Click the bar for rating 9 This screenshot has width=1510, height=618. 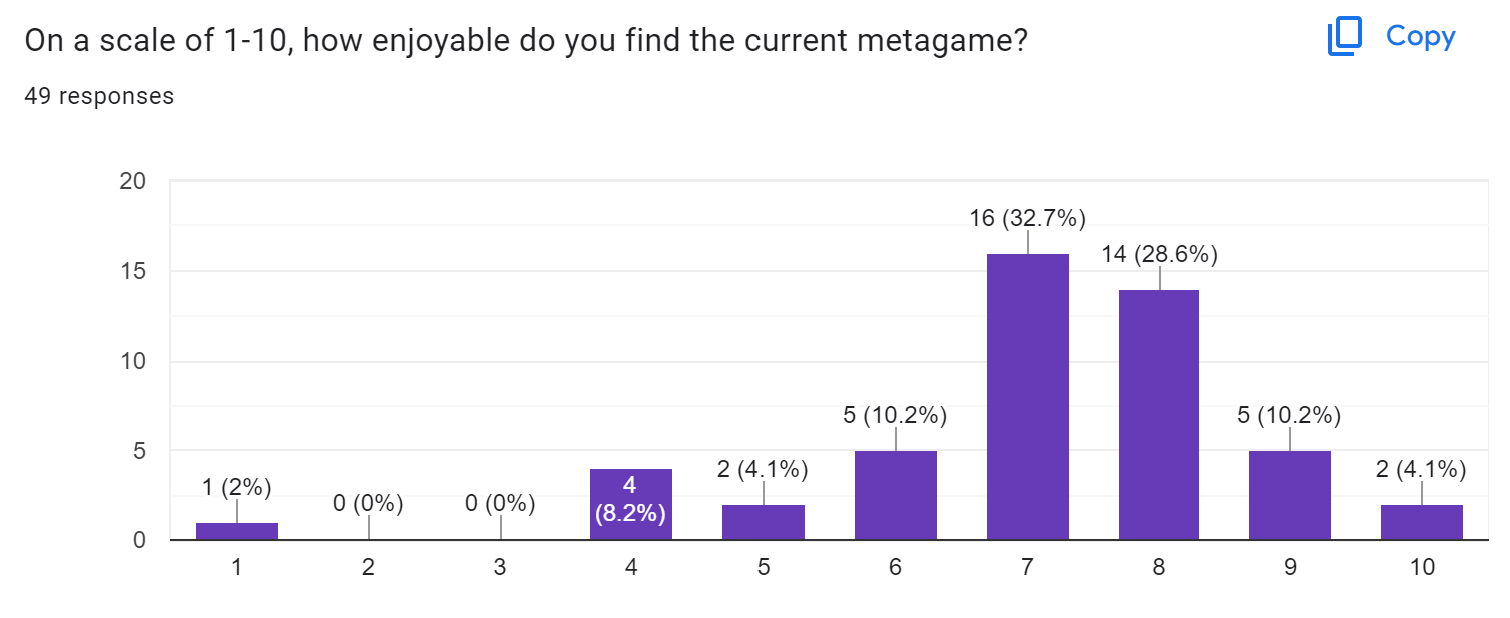coord(1290,496)
